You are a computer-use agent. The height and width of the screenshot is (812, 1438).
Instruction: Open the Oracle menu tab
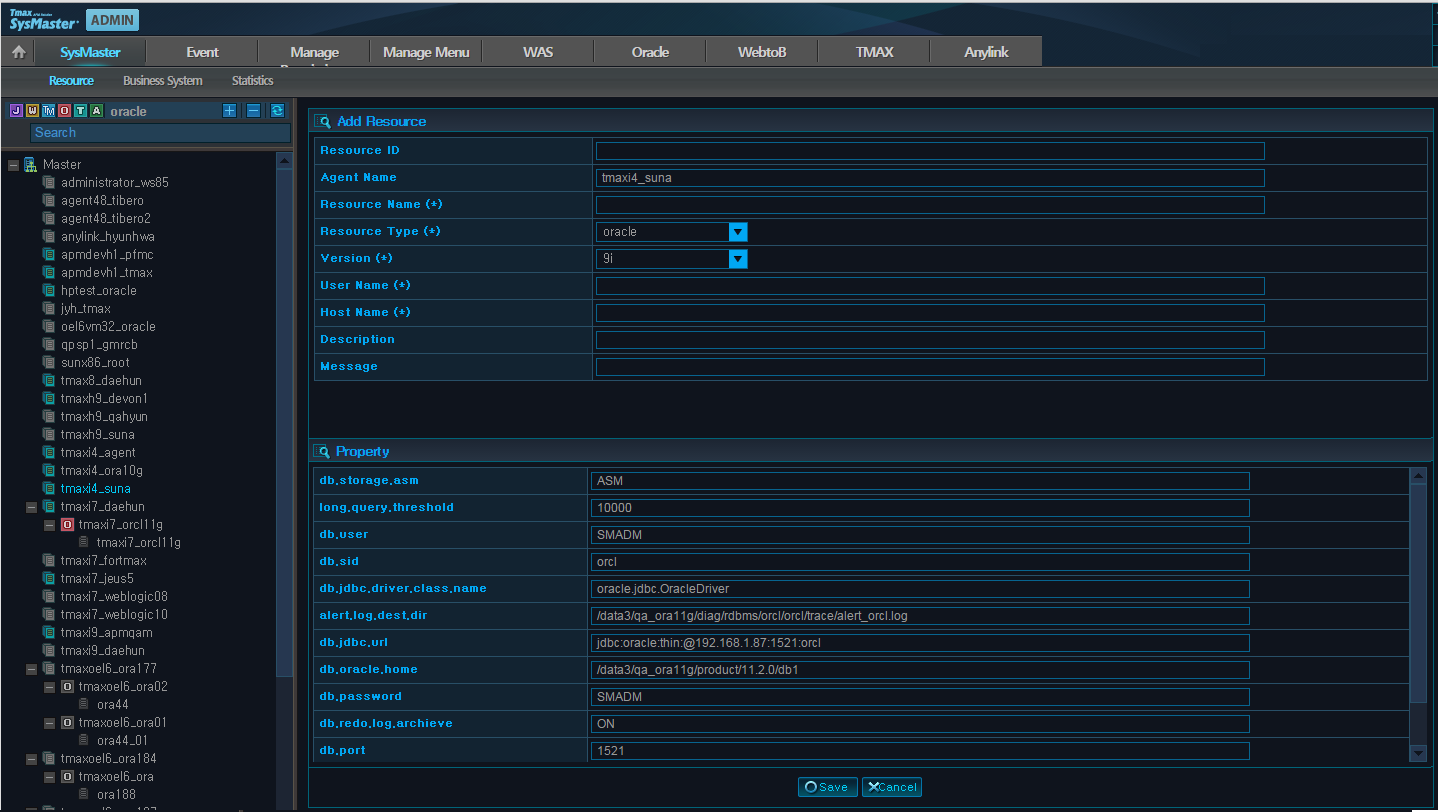650,52
